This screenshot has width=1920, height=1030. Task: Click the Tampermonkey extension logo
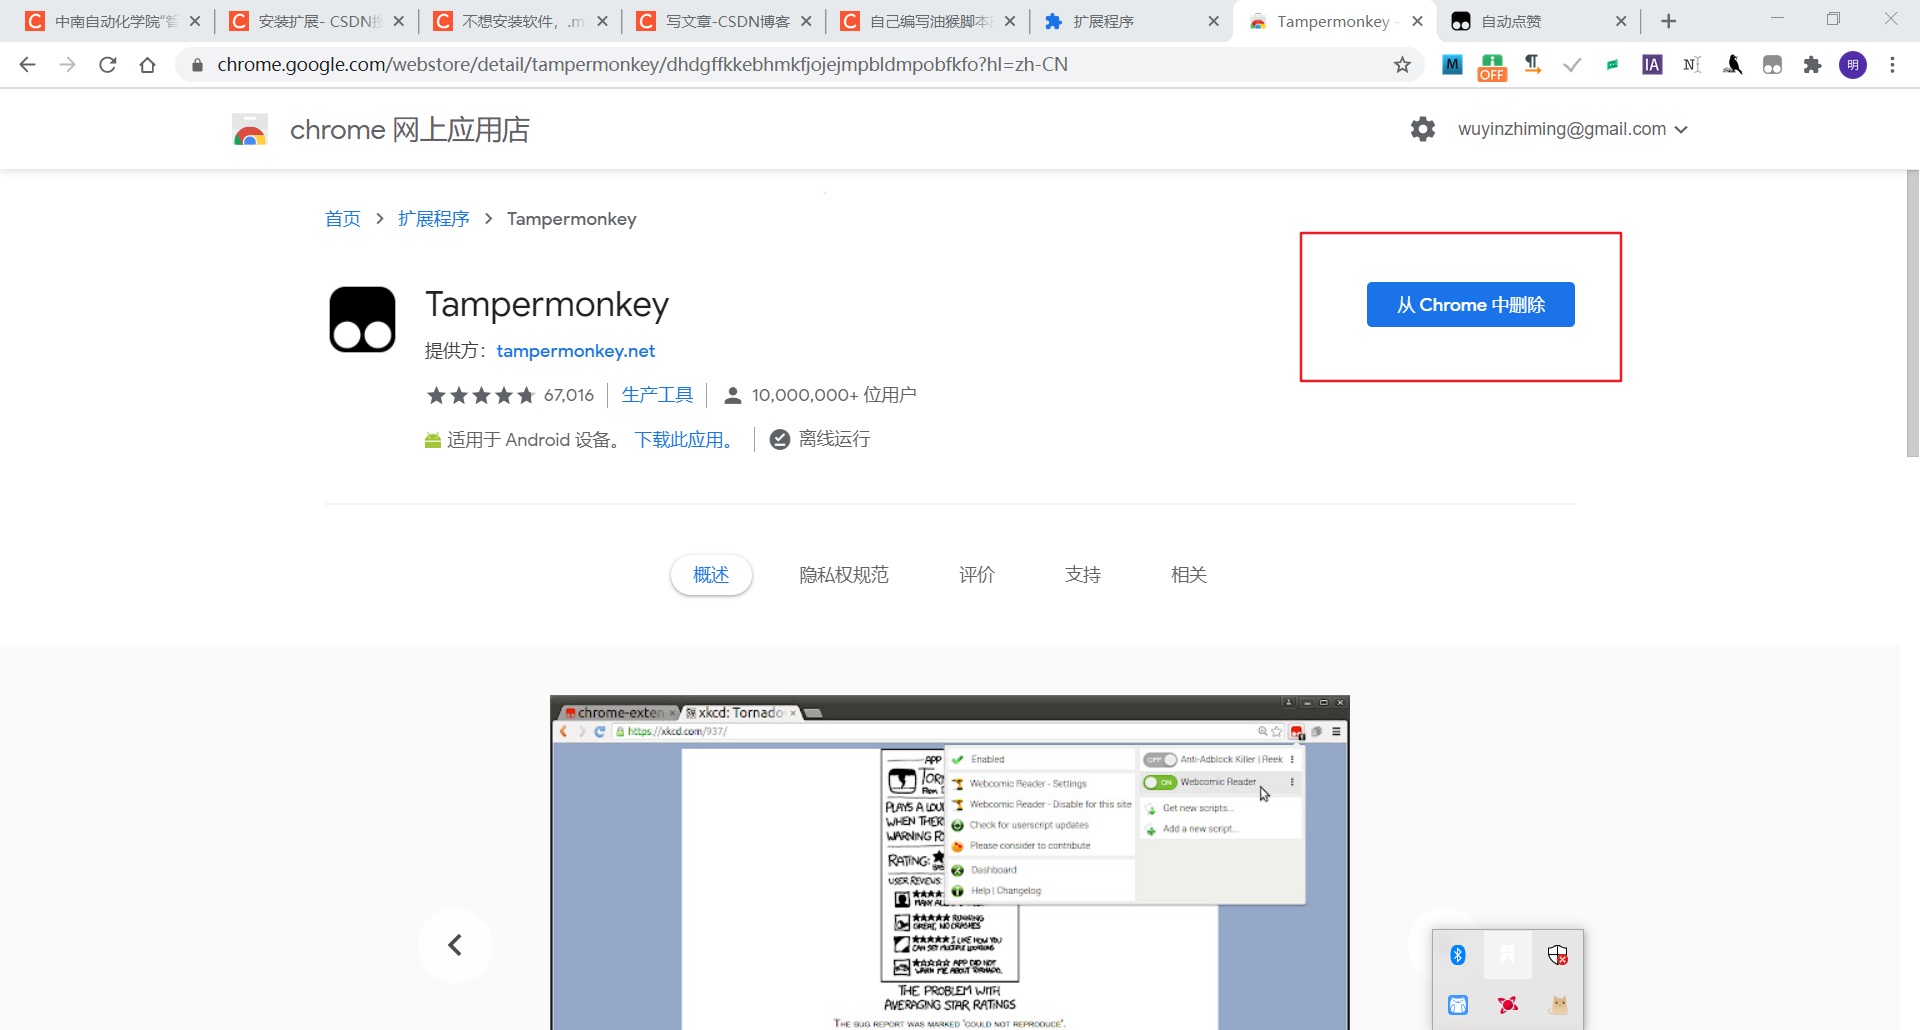(362, 320)
